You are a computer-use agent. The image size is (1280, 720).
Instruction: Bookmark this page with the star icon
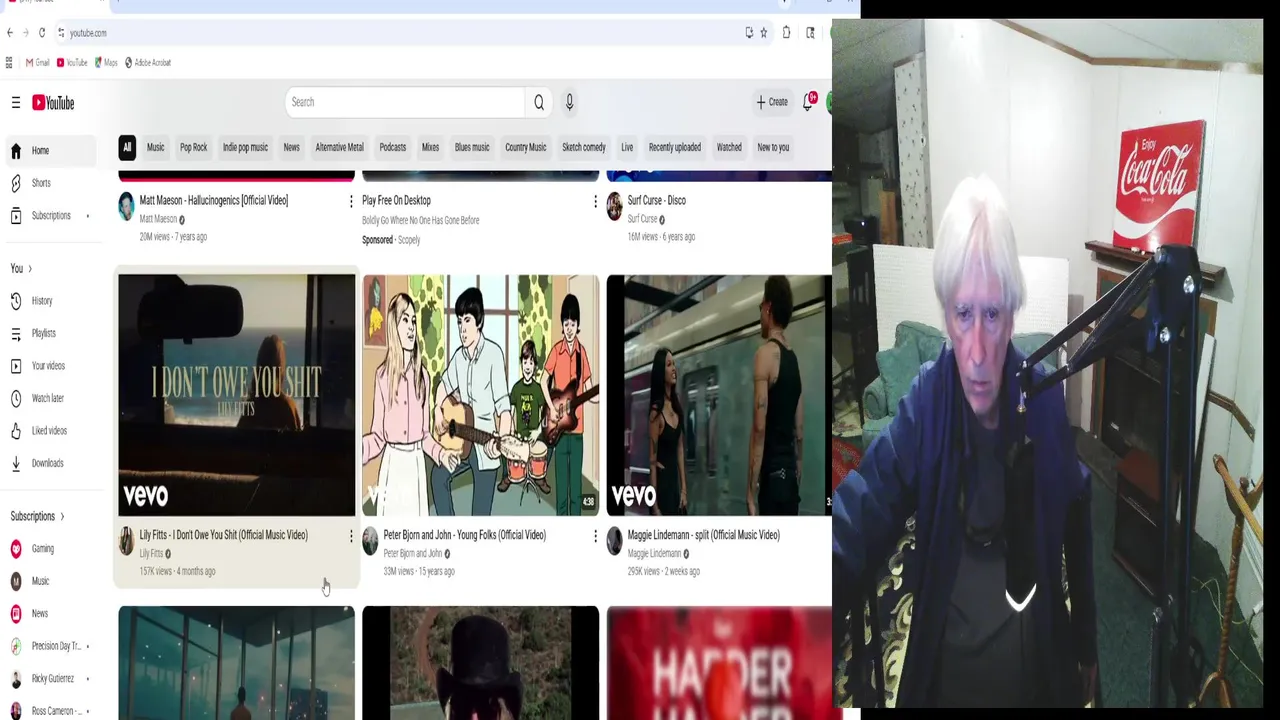click(x=763, y=33)
